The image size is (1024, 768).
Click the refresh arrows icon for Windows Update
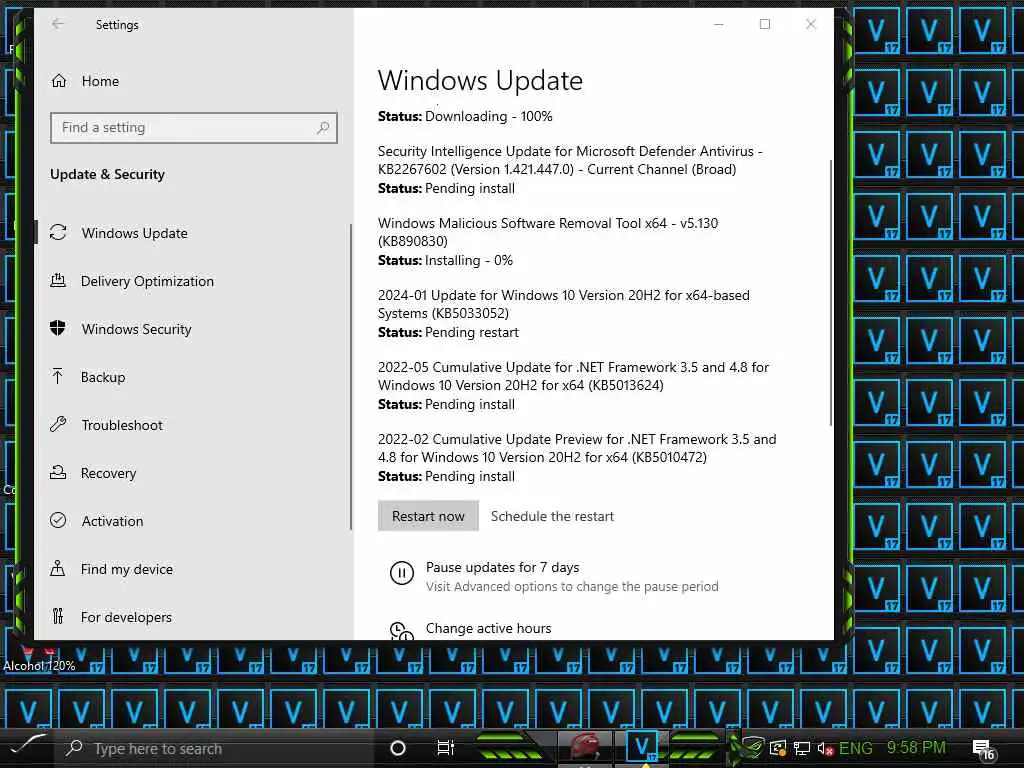coord(58,232)
